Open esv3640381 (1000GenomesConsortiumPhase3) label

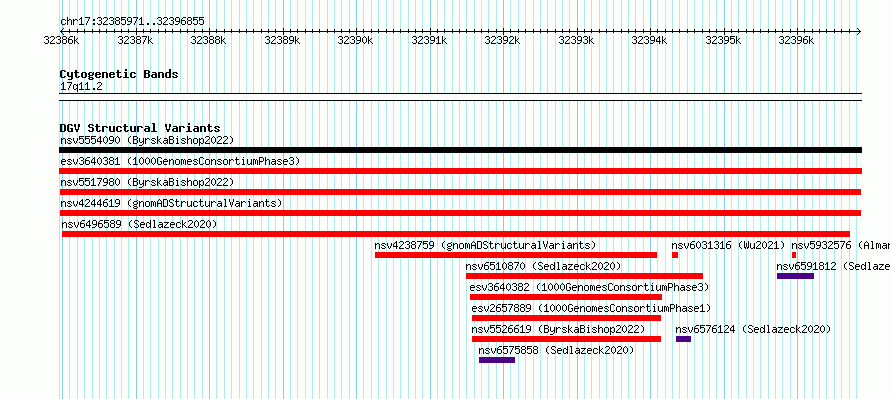pyautogui.click(x=180, y=161)
